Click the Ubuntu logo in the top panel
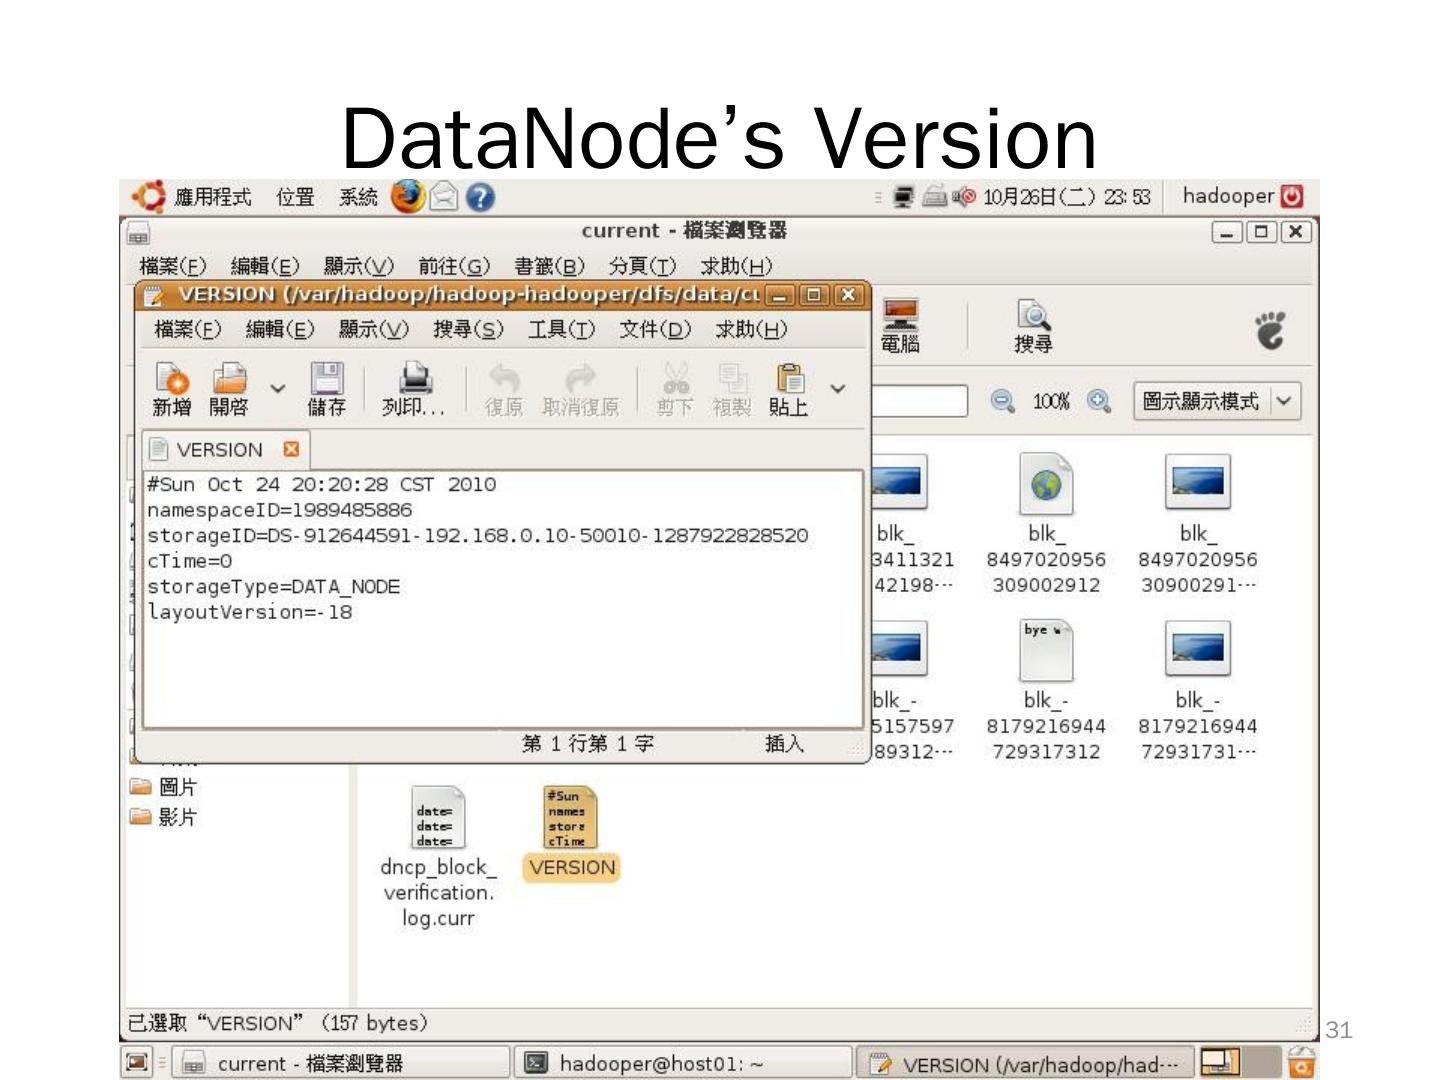 click(149, 197)
